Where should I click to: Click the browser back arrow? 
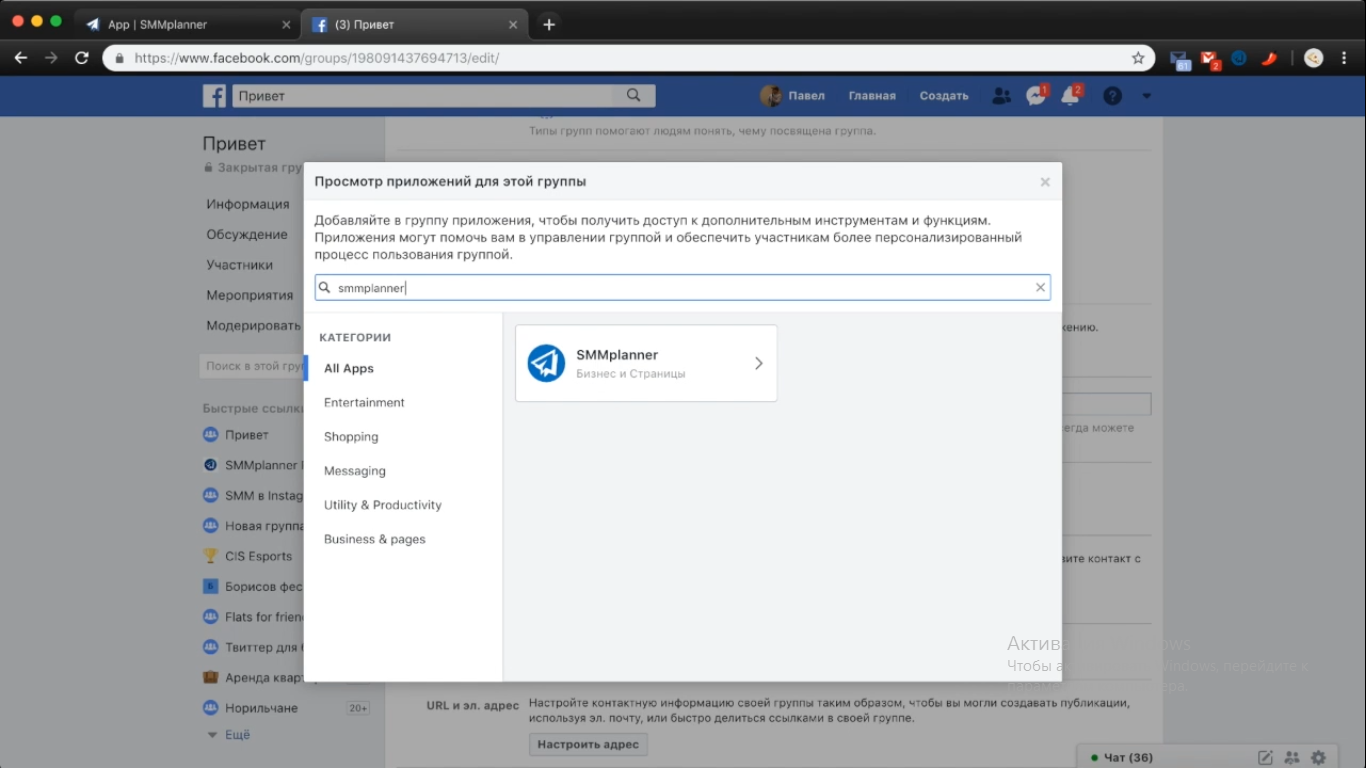(x=21, y=58)
